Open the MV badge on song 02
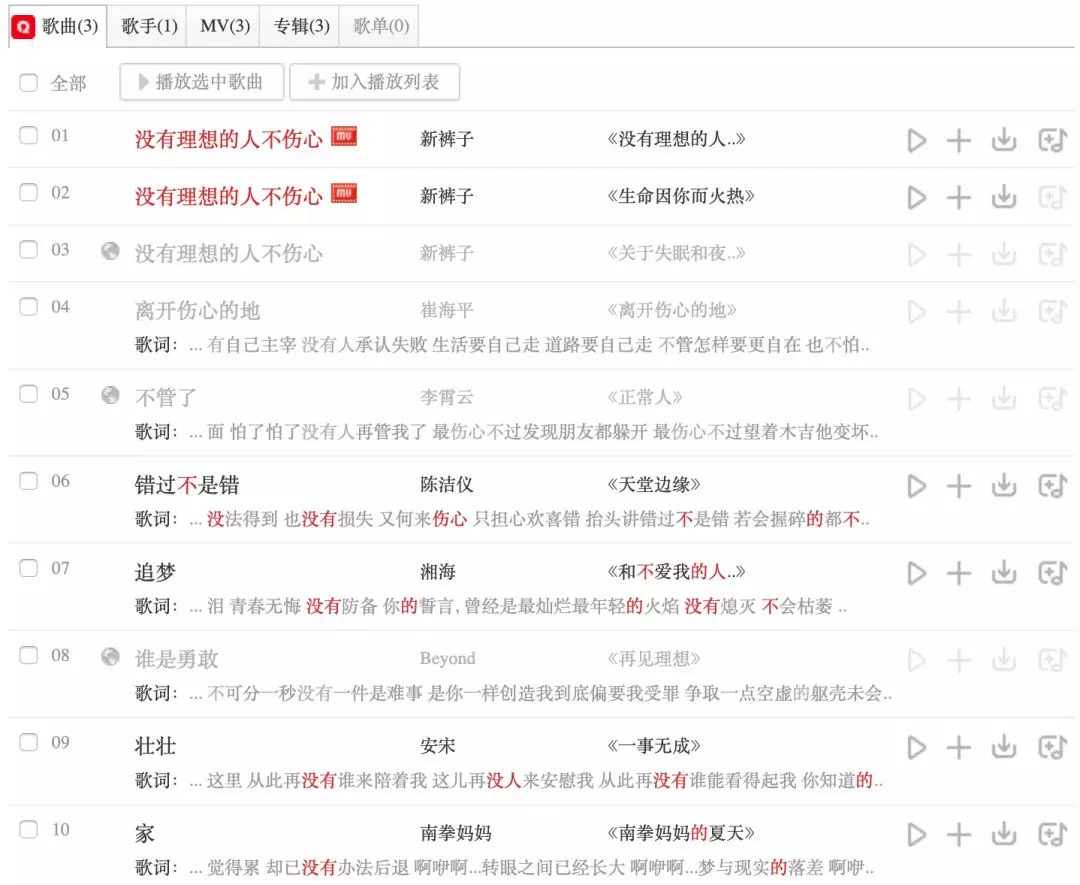The height and width of the screenshot is (885, 1080). pyautogui.click(x=344, y=194)
